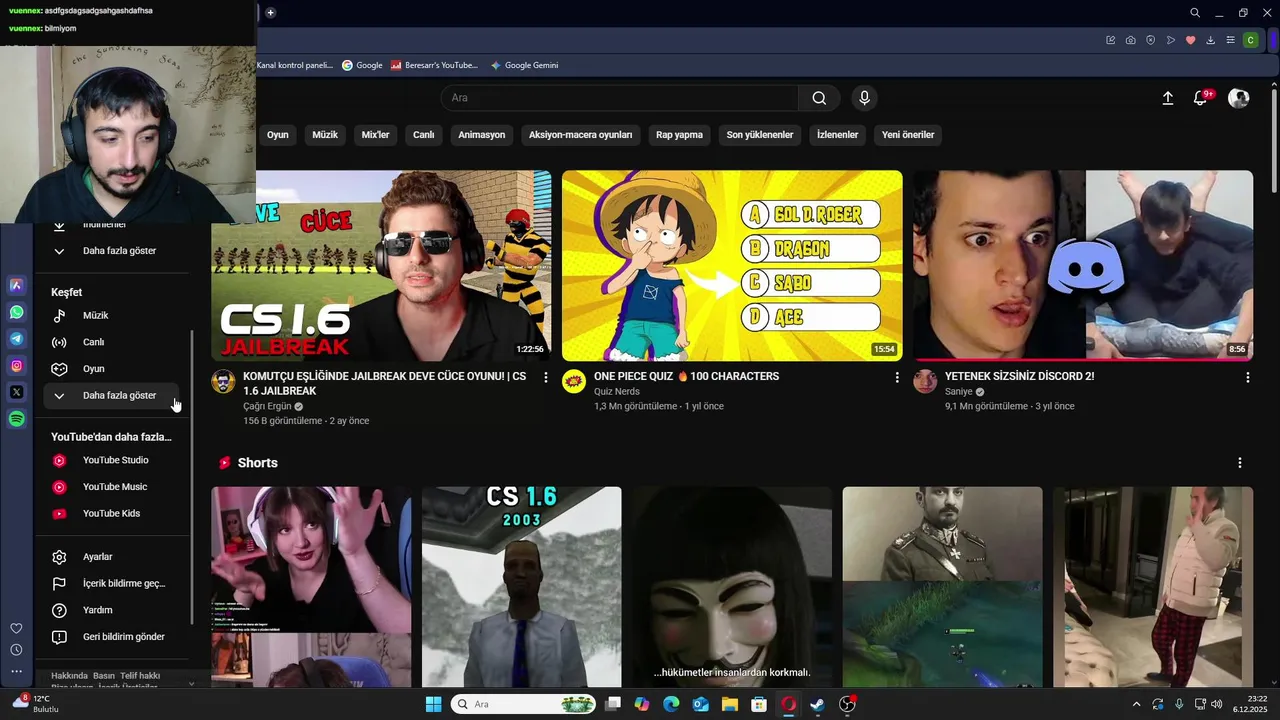Click the YouTube upload/create icon
Viewport: 1280px width, 720px height.
[1167, 98]
